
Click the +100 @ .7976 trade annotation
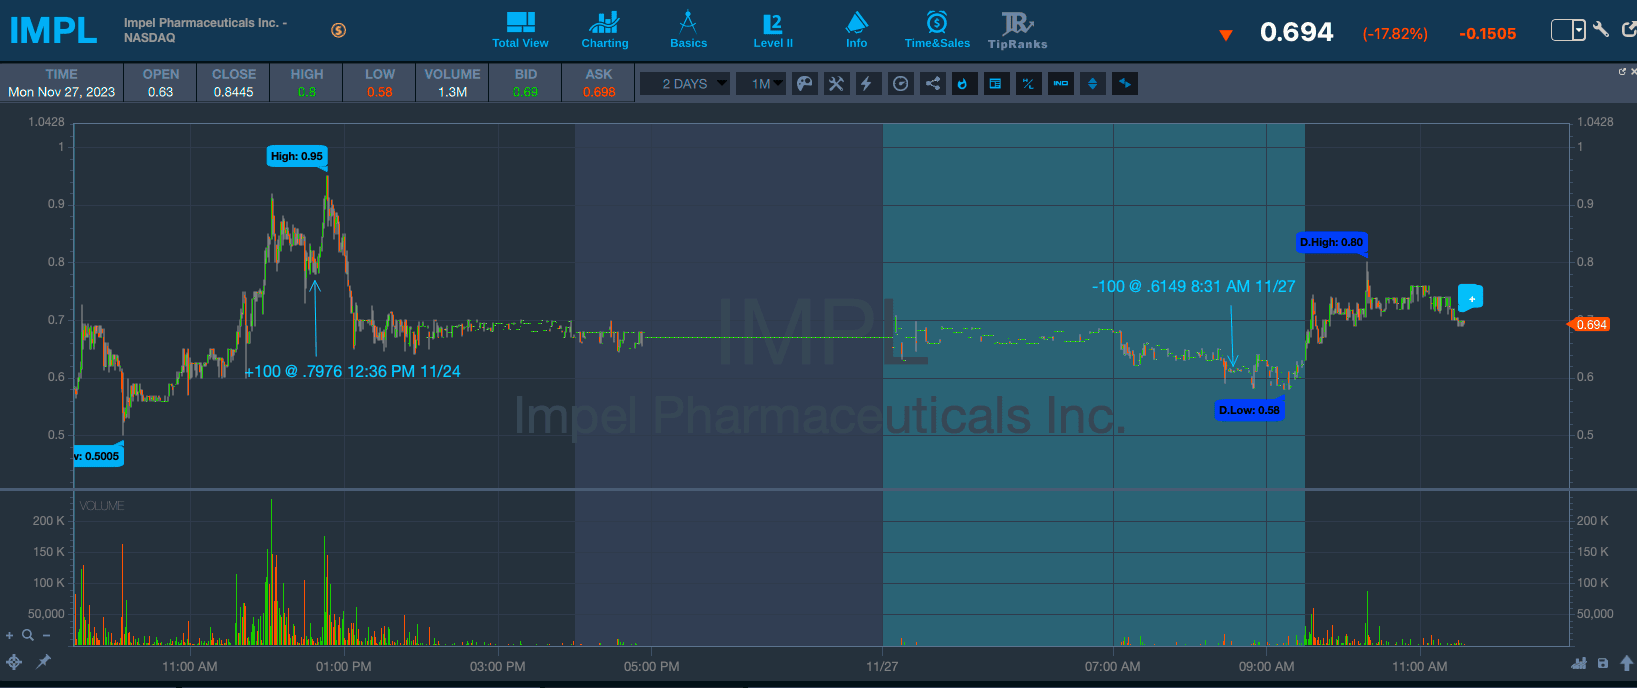tap(352, 371)
